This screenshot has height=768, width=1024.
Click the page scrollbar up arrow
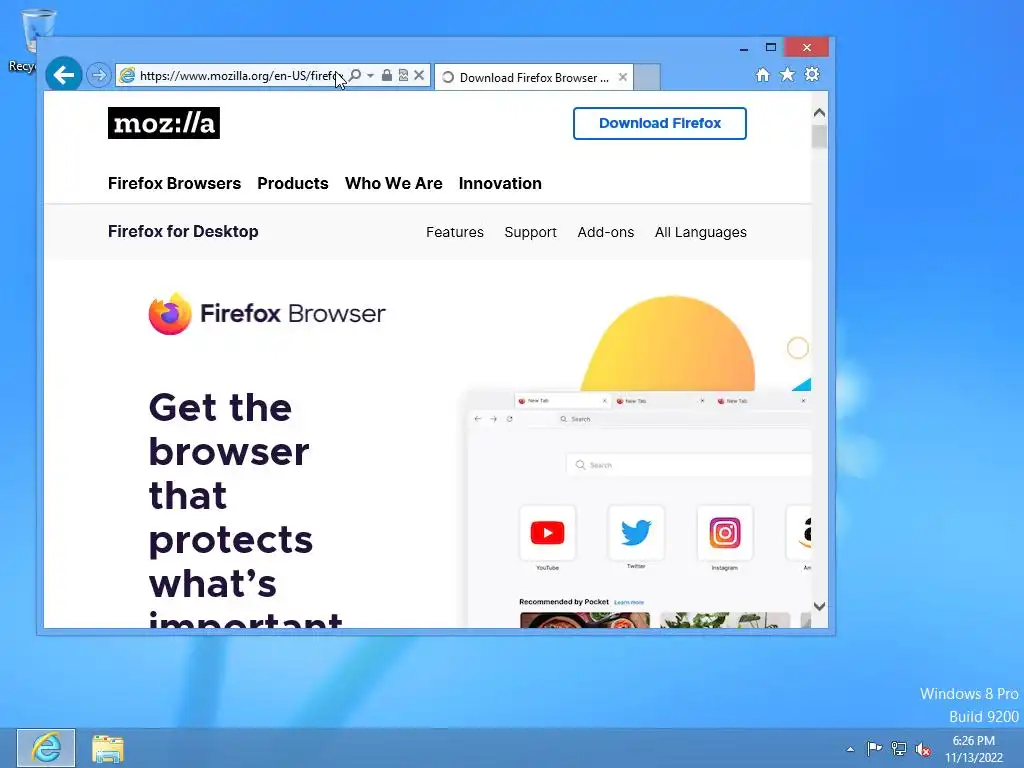[820, 113]
